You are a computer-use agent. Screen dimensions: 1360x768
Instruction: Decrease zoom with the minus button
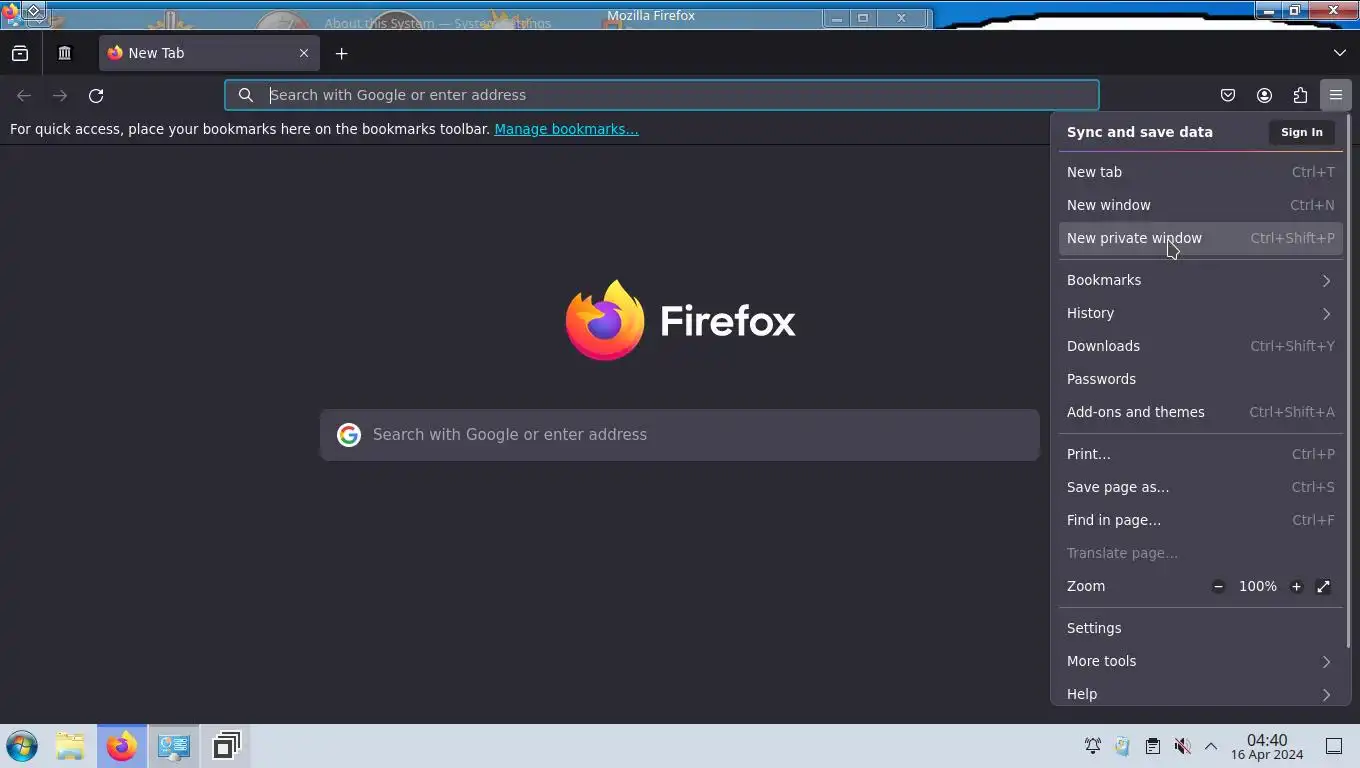tap(1218, 587)
